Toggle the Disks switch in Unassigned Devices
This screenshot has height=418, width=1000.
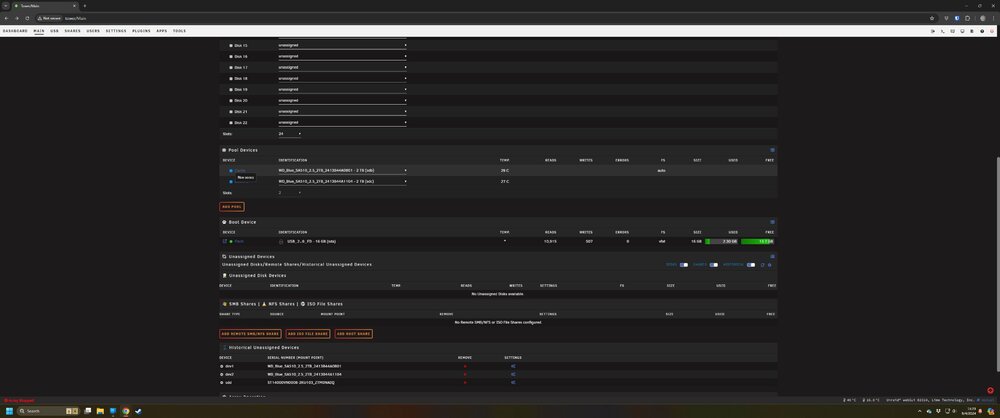coord(684,265)
